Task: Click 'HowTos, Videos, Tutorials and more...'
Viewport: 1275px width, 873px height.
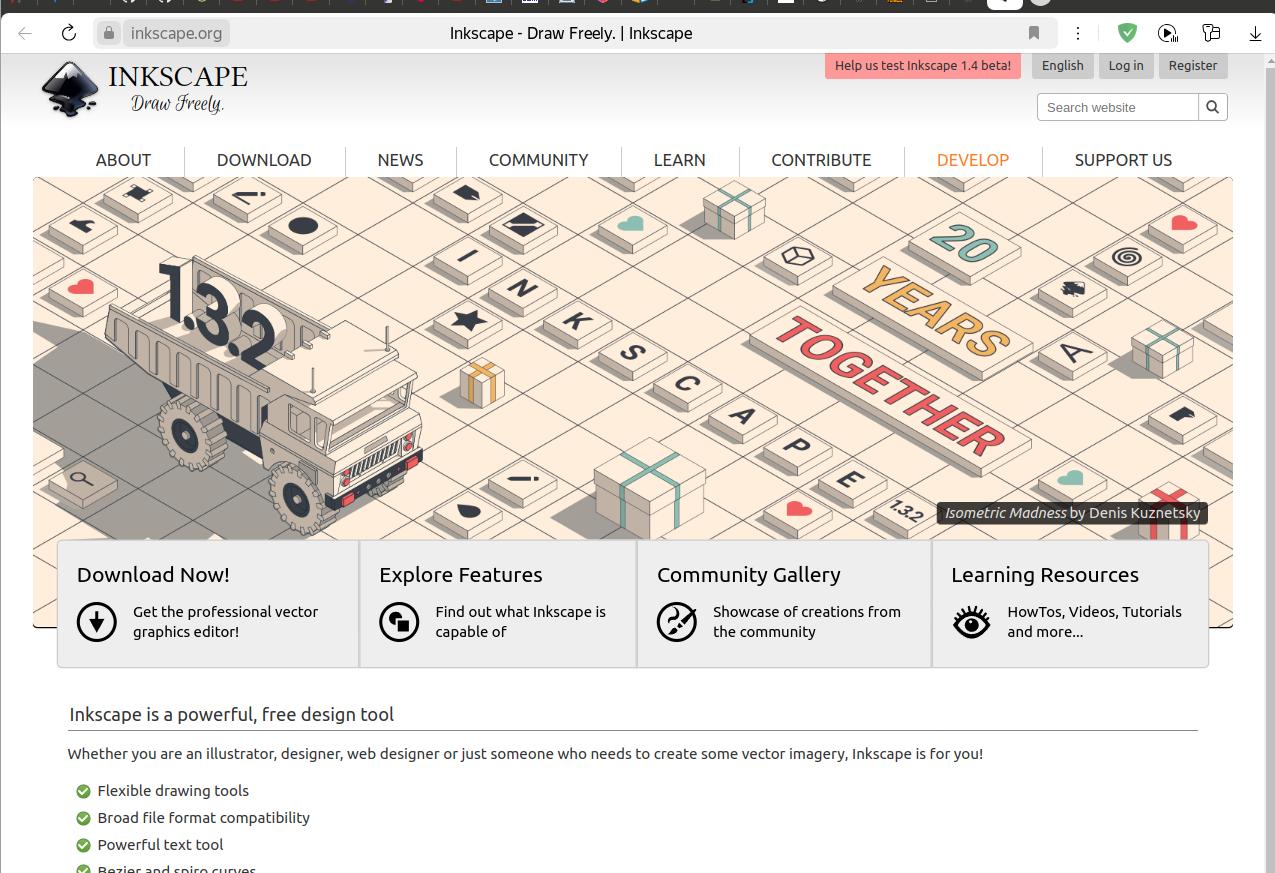Action: pyautogui.click(x=1094, y=622)
